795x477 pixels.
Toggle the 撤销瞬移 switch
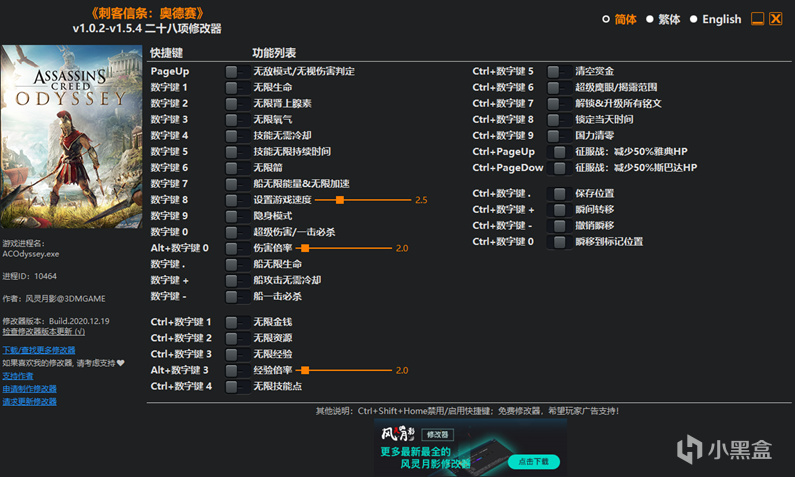(x=559, y=226)
